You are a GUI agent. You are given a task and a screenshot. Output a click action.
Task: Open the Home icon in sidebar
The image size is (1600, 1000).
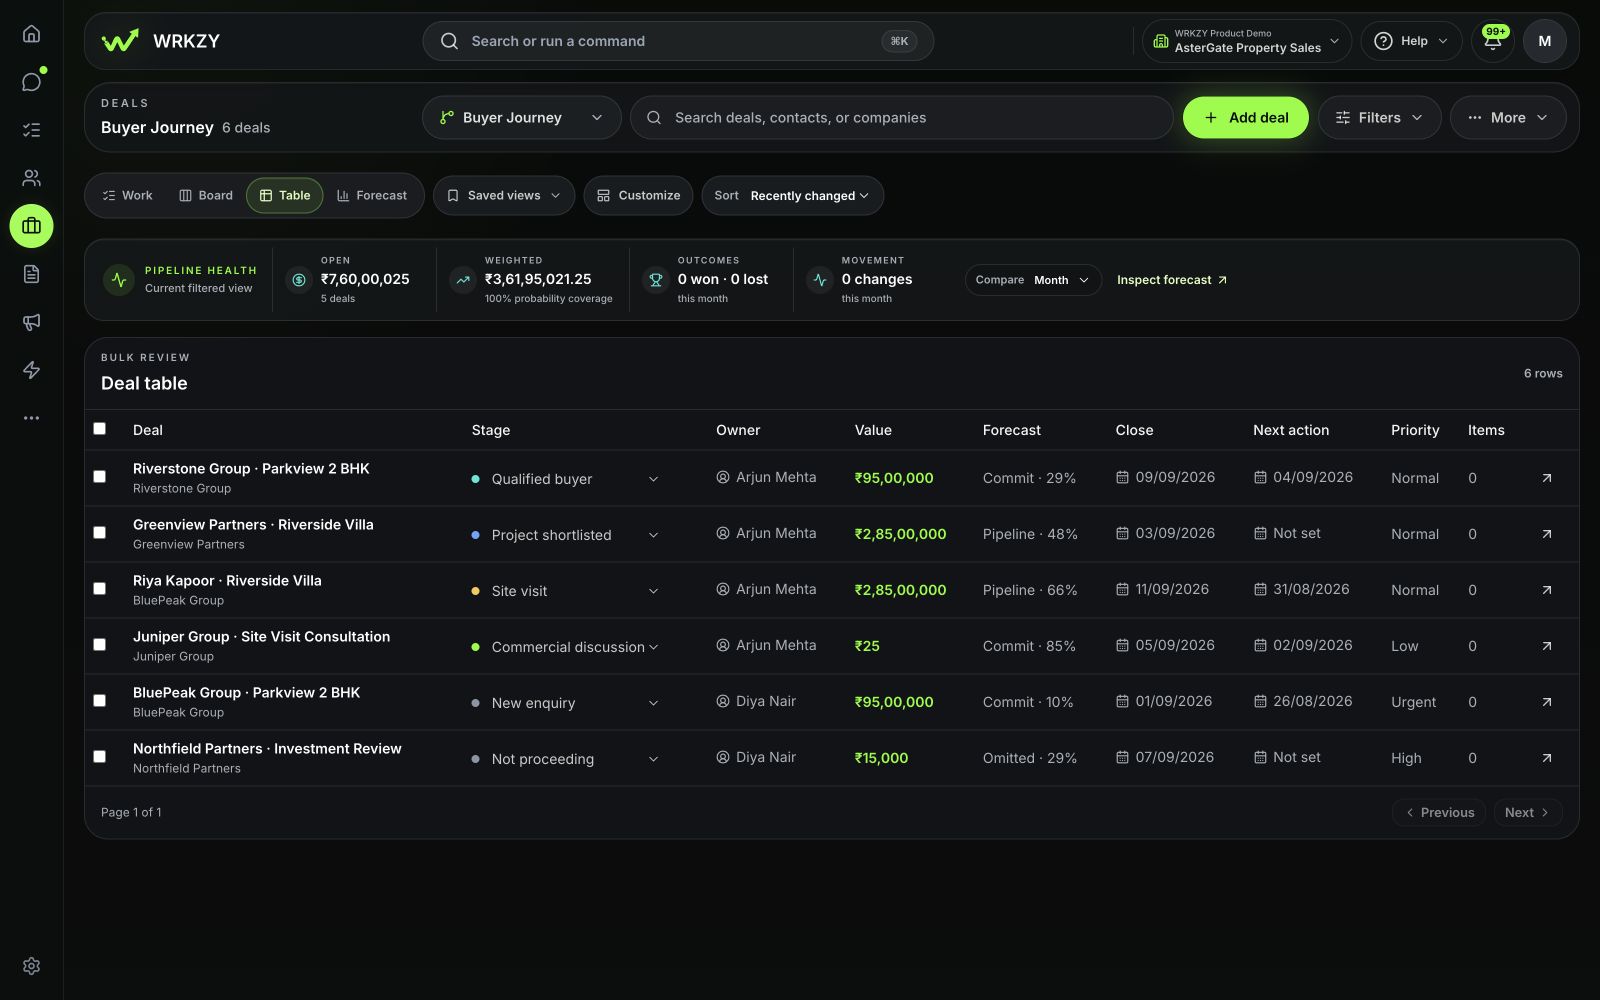point(31,34)
